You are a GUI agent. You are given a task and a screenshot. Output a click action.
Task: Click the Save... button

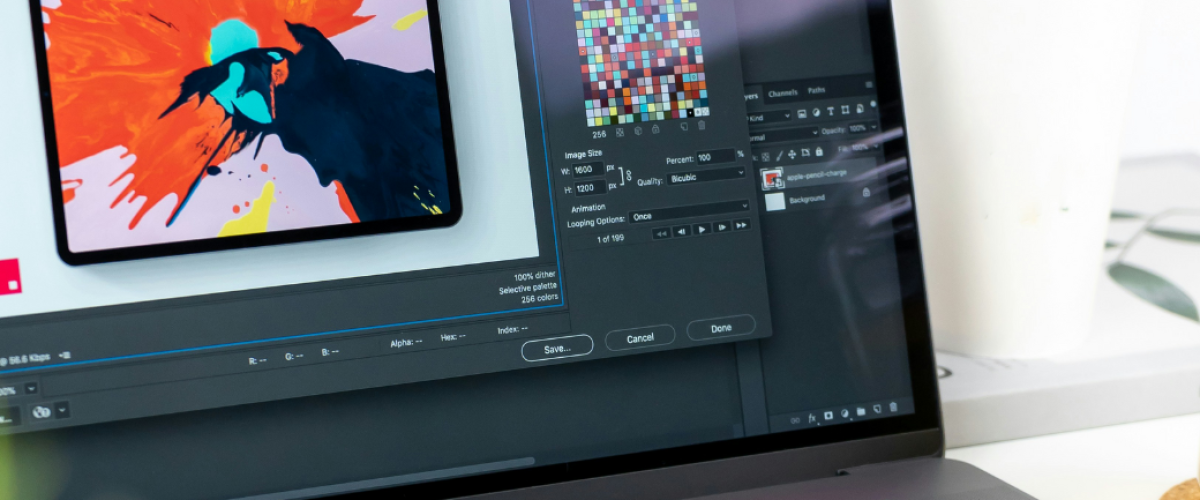pyautogui.click(x=557, y=347)
